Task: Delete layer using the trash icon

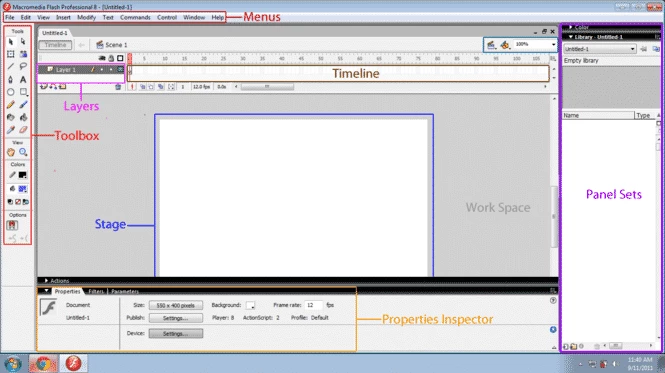Action: tap(118, 87)
